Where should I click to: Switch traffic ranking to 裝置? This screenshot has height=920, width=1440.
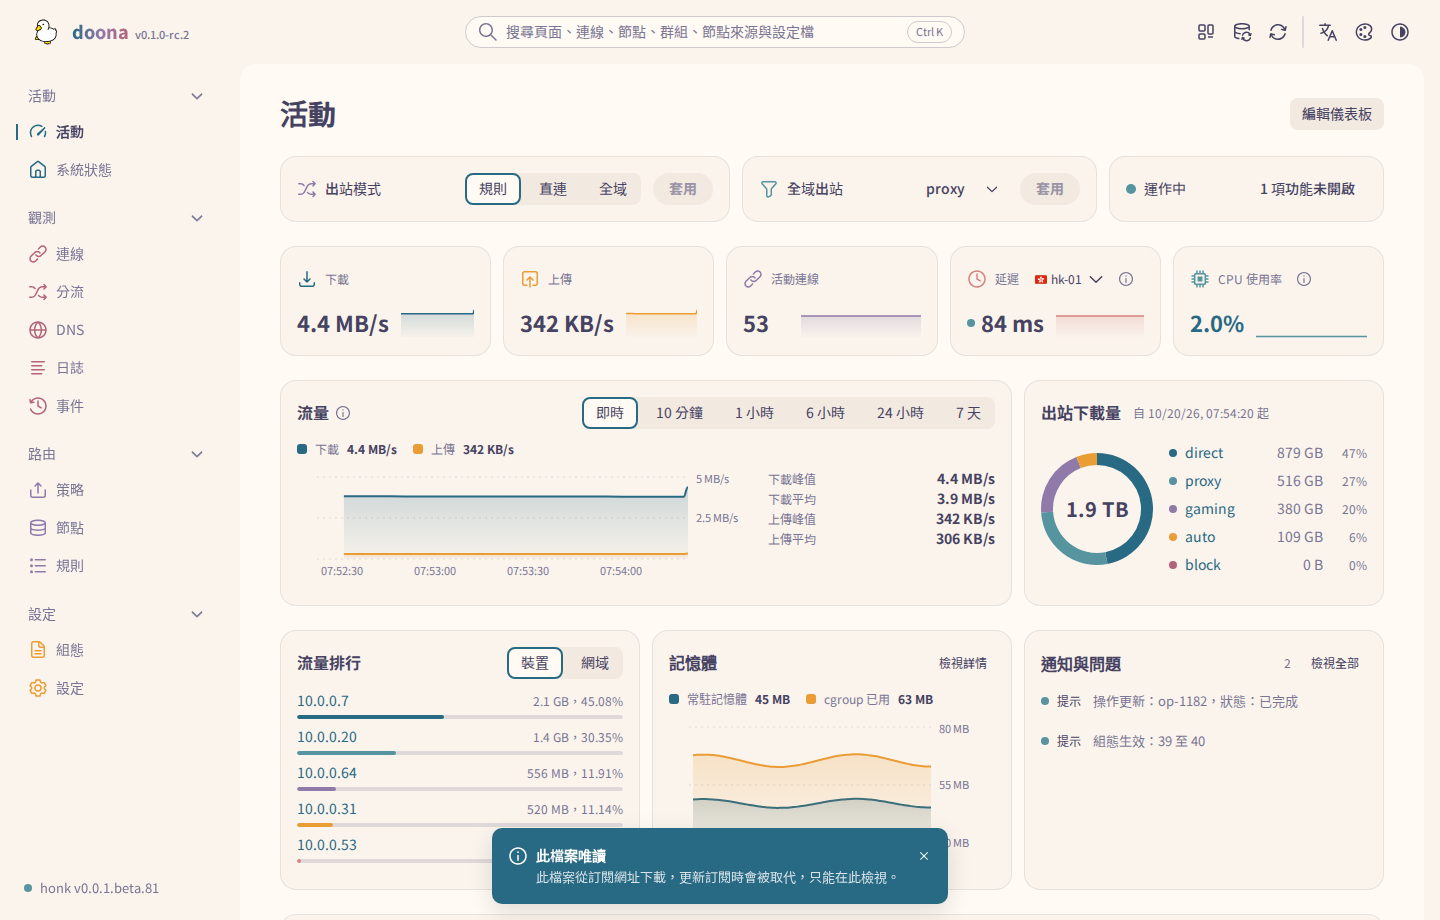pyautogui.click(x=535, y=663)
